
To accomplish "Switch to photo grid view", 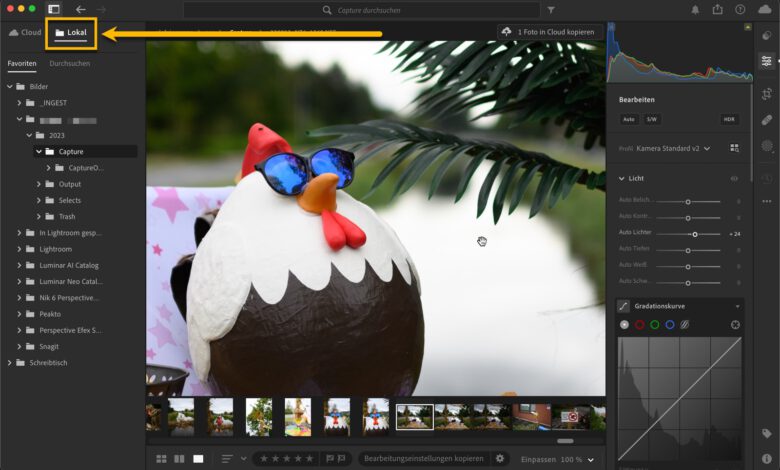I will (161, 458).
